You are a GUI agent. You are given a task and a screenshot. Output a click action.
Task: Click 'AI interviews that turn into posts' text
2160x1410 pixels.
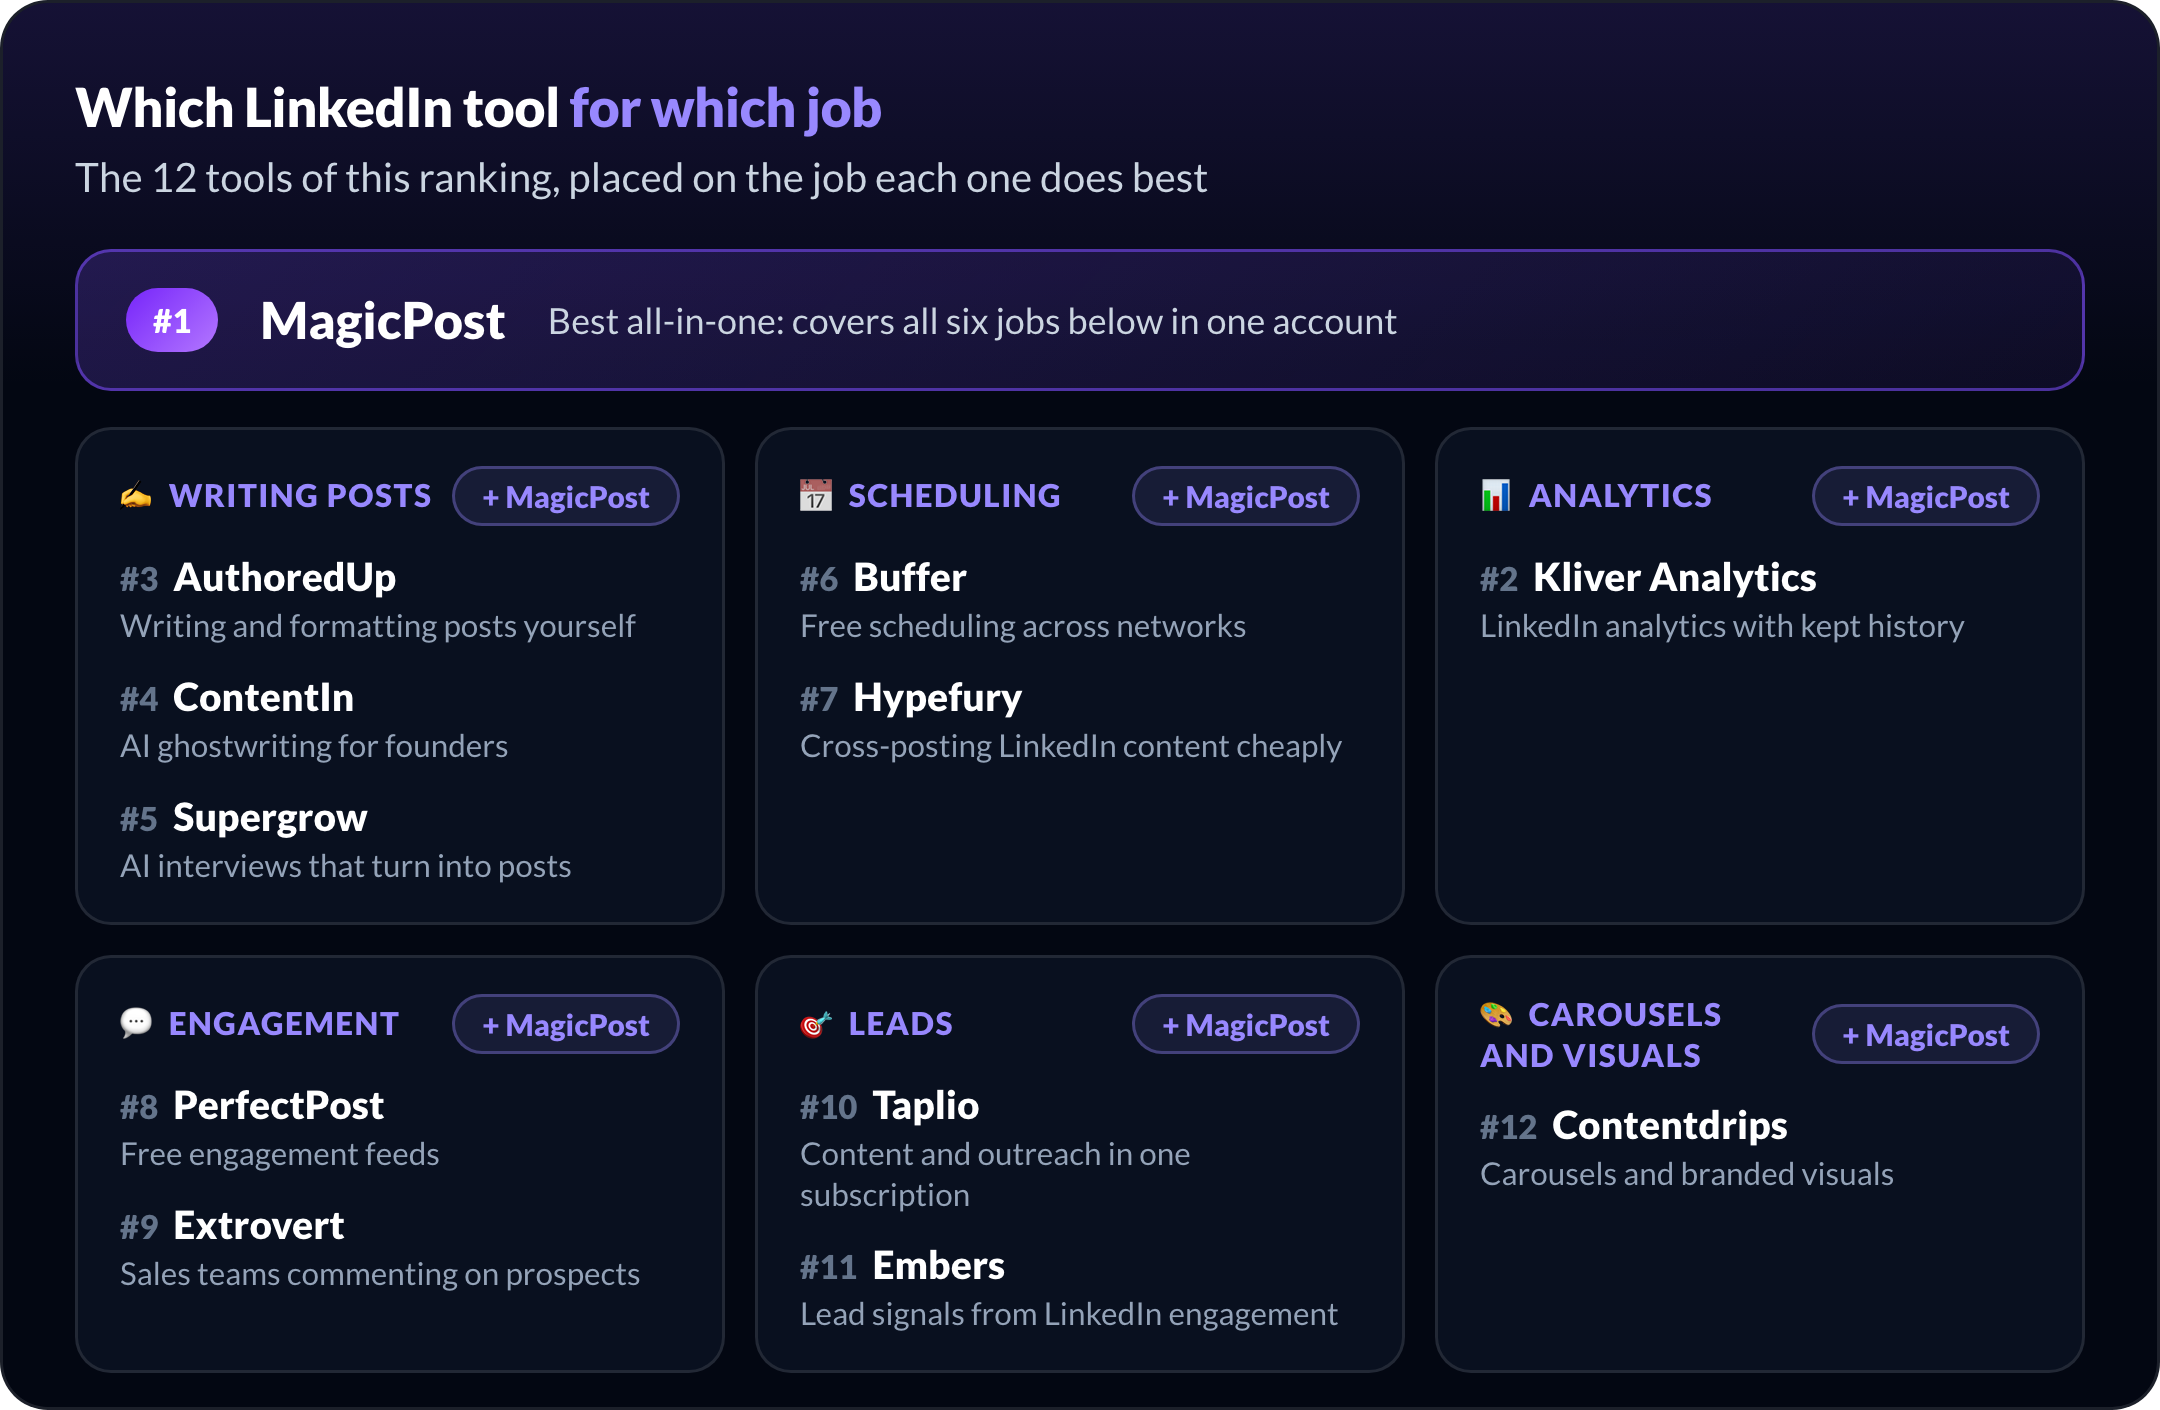pos(346,866)
